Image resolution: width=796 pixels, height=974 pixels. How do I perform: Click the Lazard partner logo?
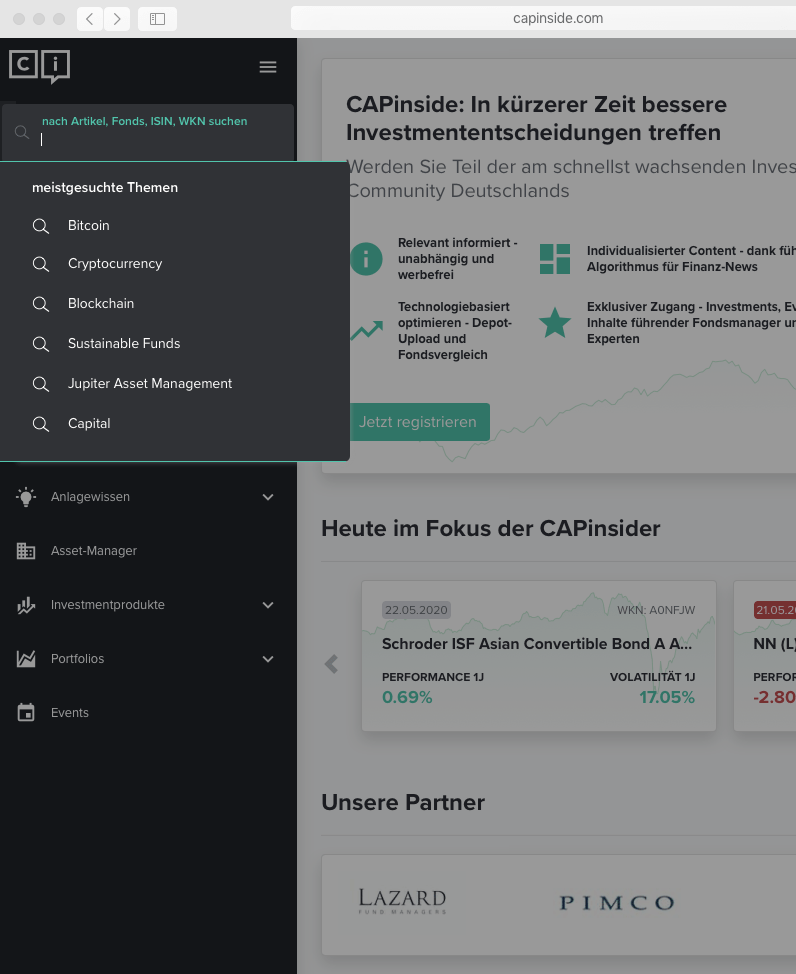pyautogui.click(x=402, y=901)
